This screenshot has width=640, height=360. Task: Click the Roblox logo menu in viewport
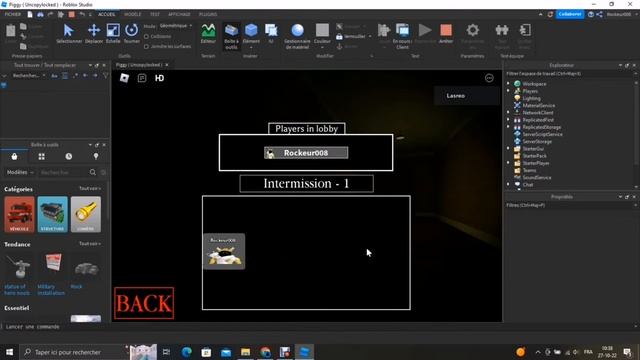click(x=124, y=78)
